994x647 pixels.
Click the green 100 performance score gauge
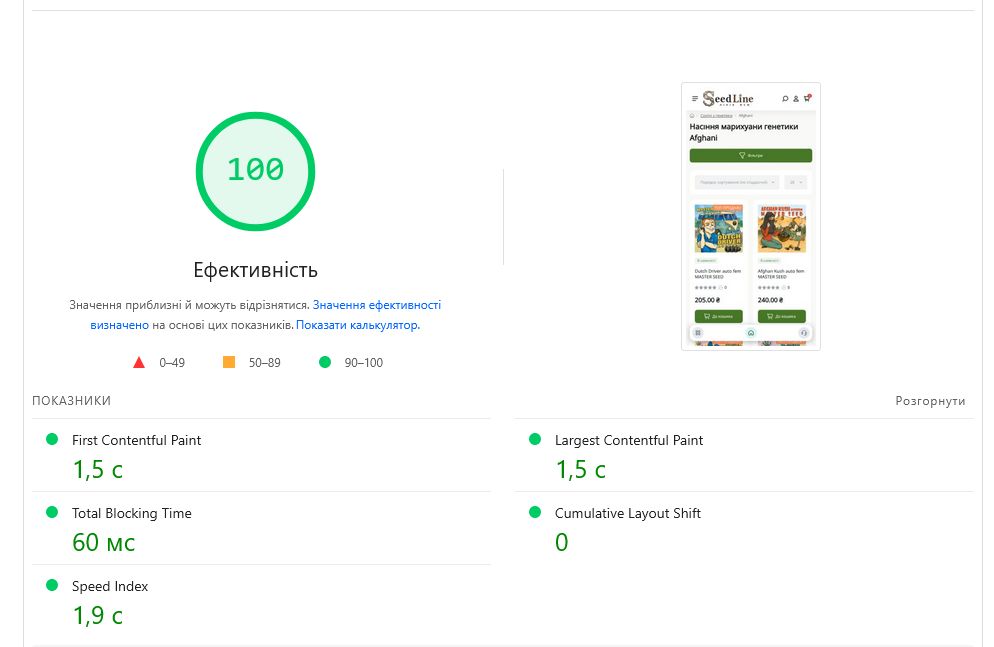pyautogui.click(x=255, y=170)
